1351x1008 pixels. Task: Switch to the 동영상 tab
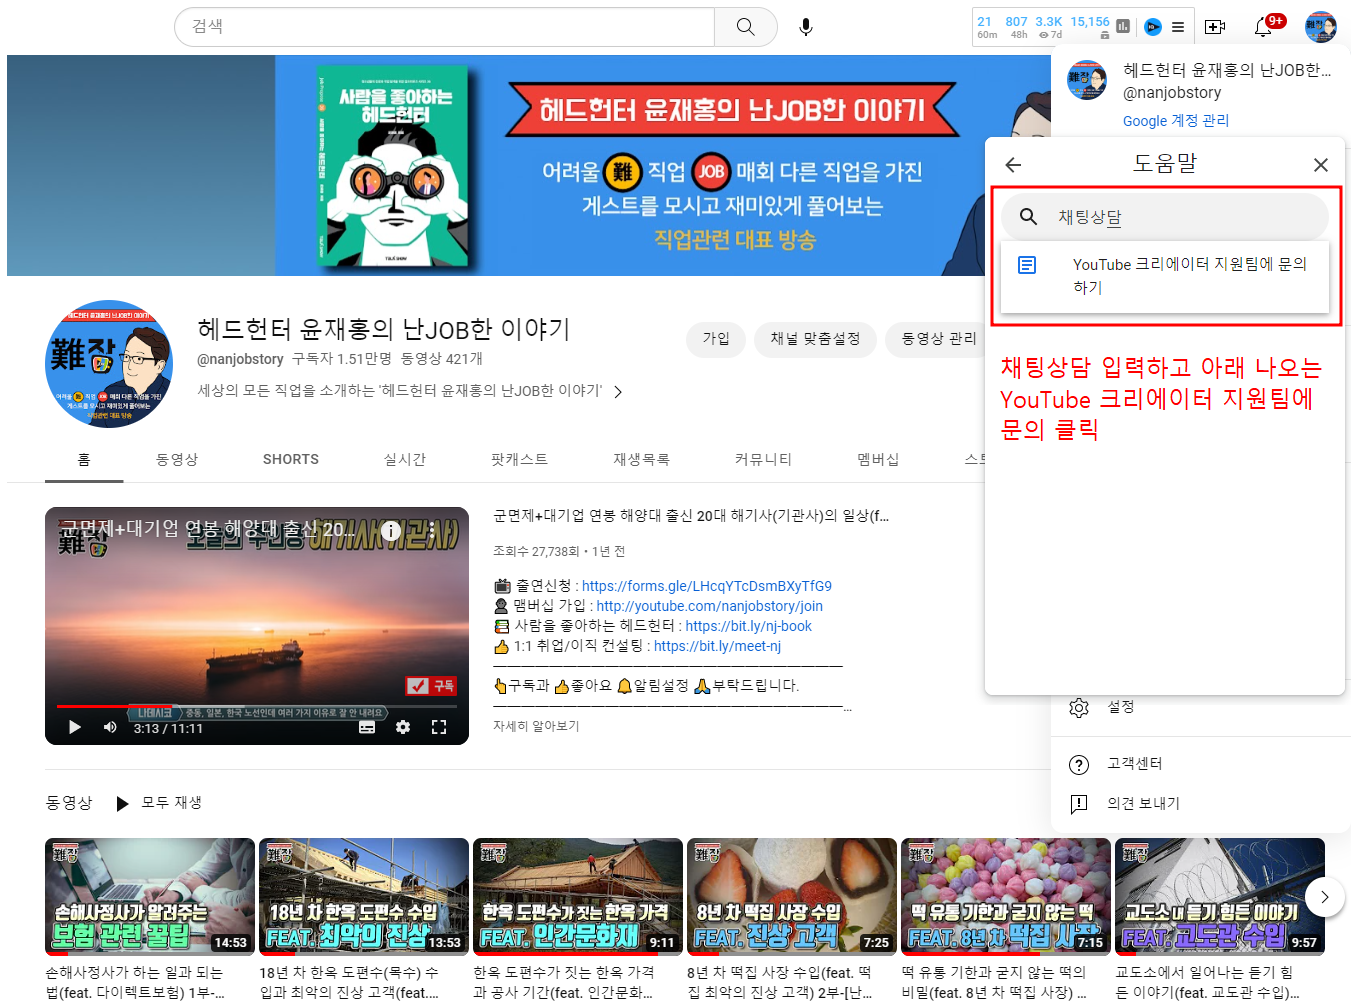177,459
